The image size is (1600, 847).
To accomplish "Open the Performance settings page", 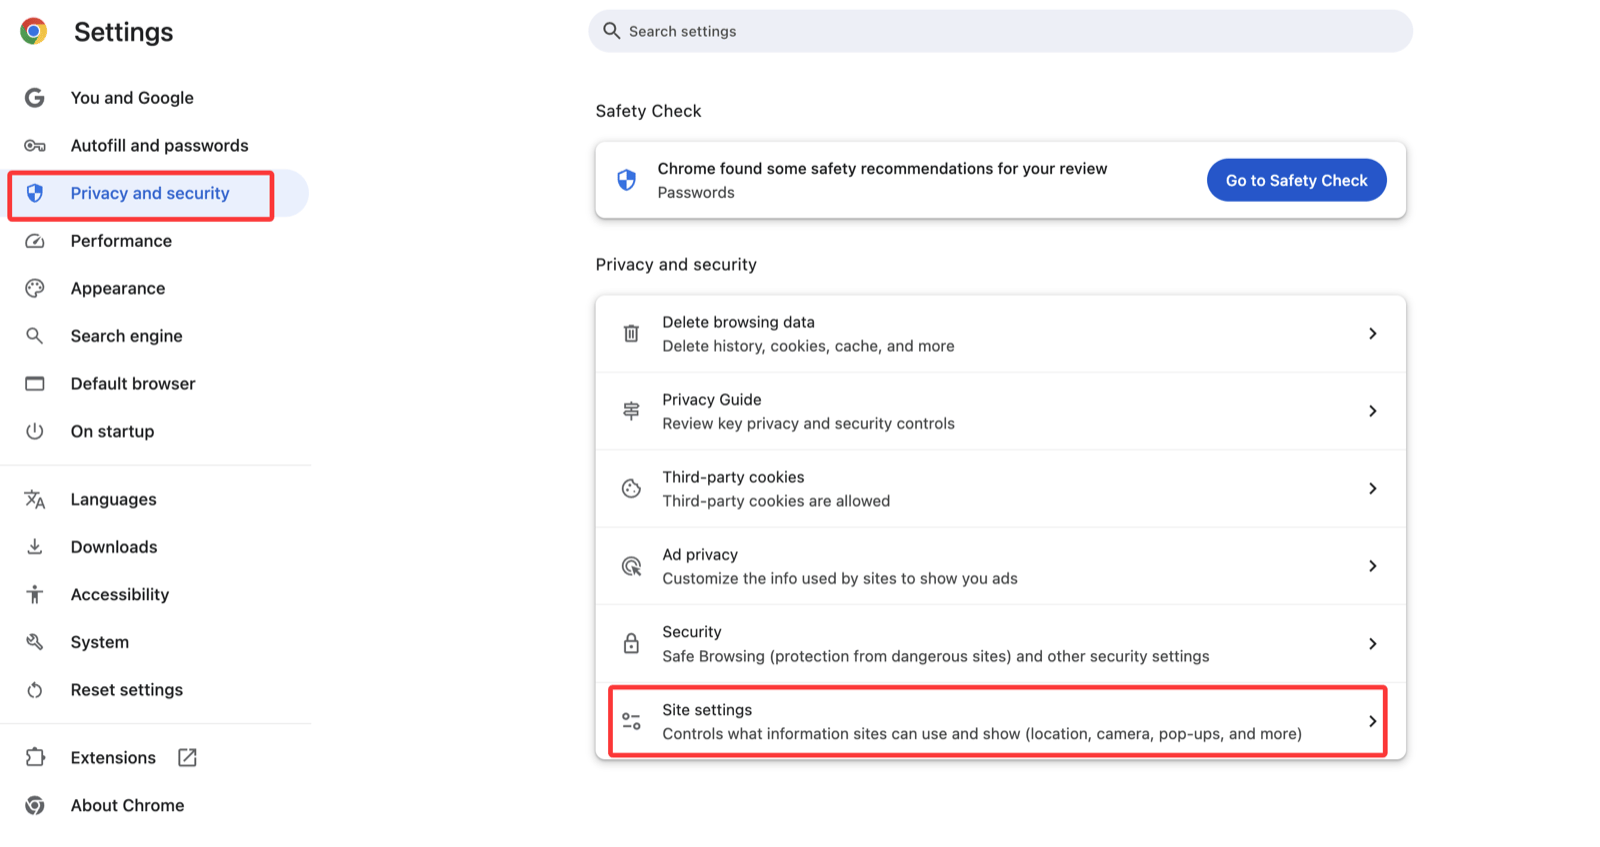I will 121,241.
